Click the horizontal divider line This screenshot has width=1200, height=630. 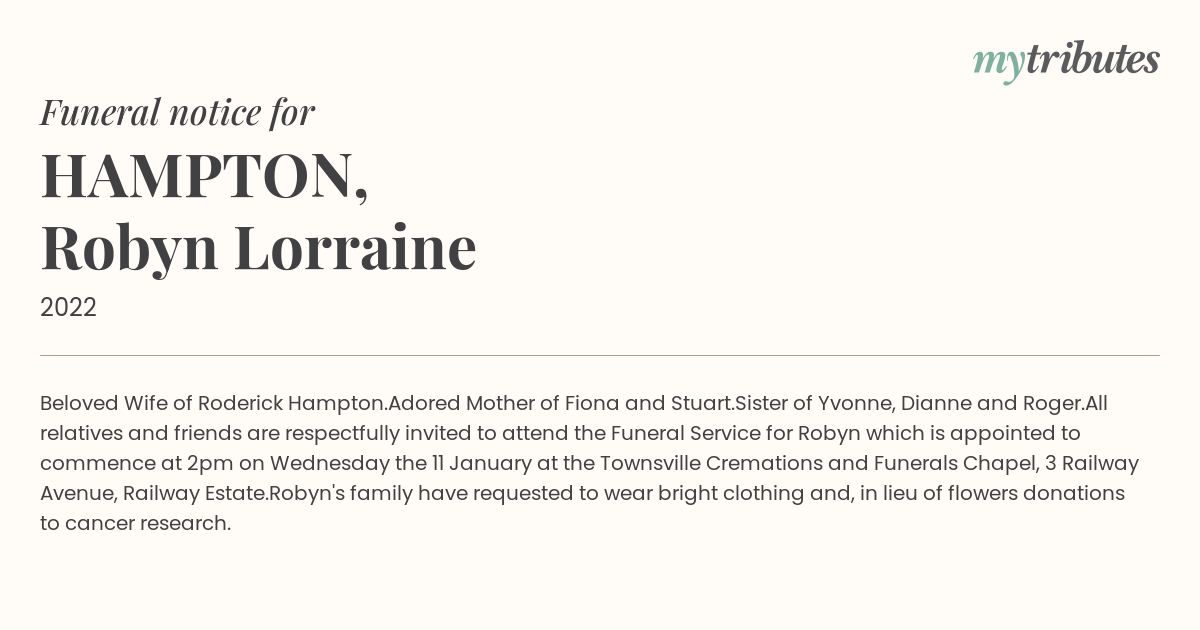600,355
